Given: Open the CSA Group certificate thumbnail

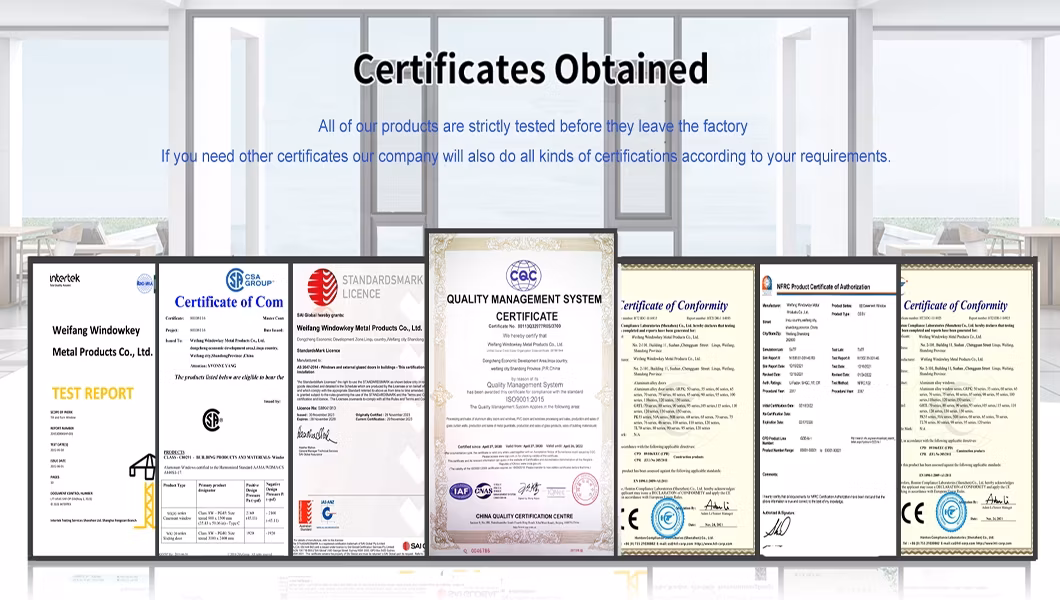Looking at the screenshot, I should click(223, 409).
